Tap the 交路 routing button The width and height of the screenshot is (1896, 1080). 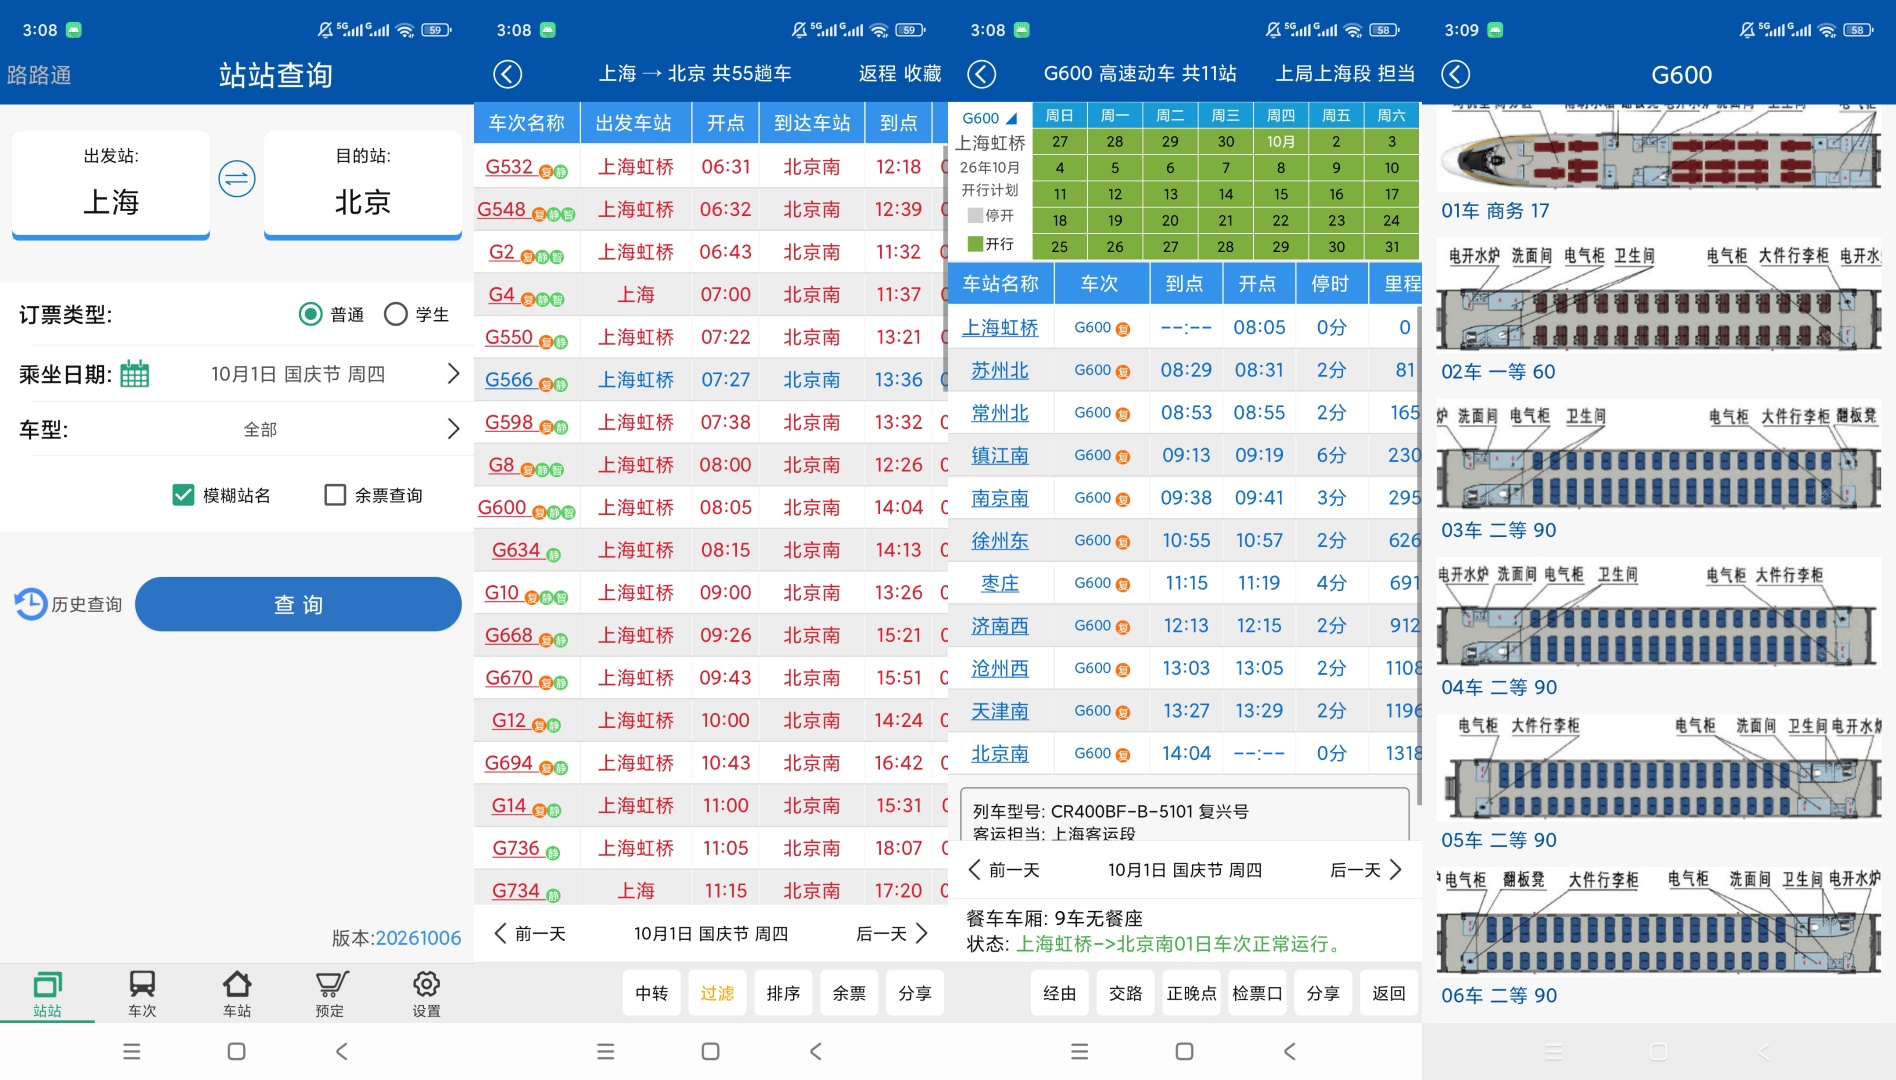(1126, 993)
